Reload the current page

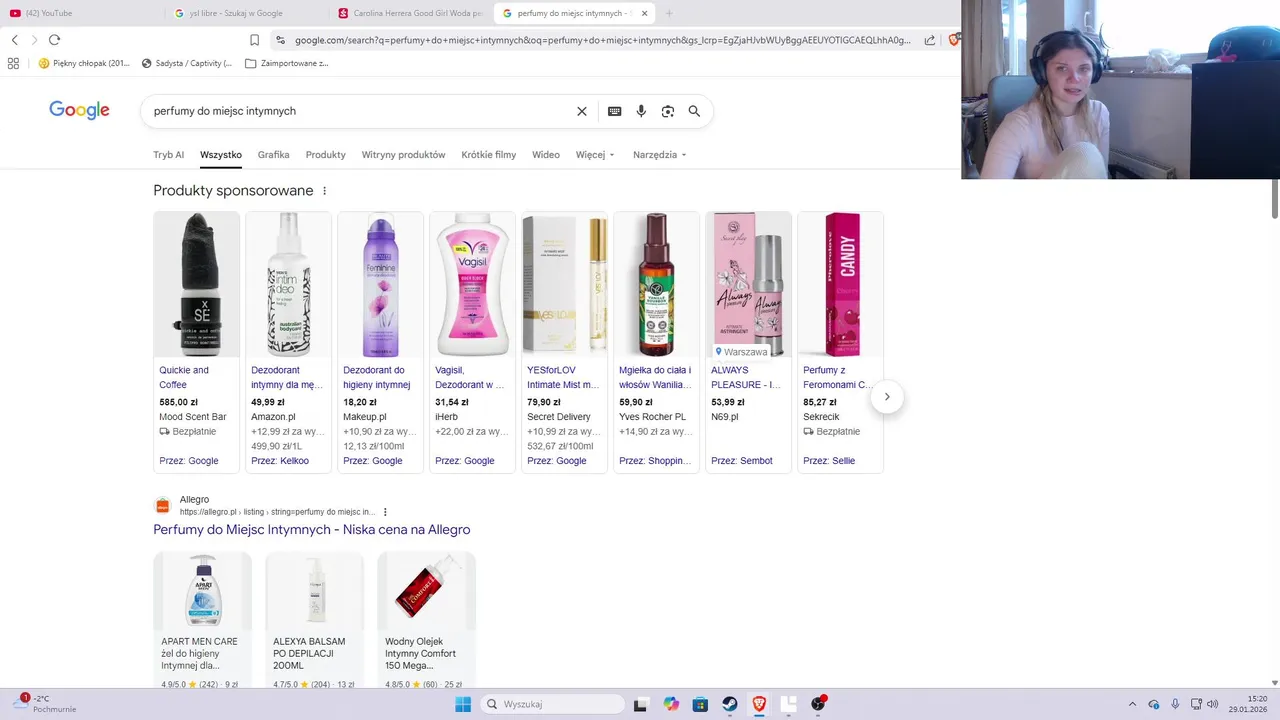pos(54,40)
